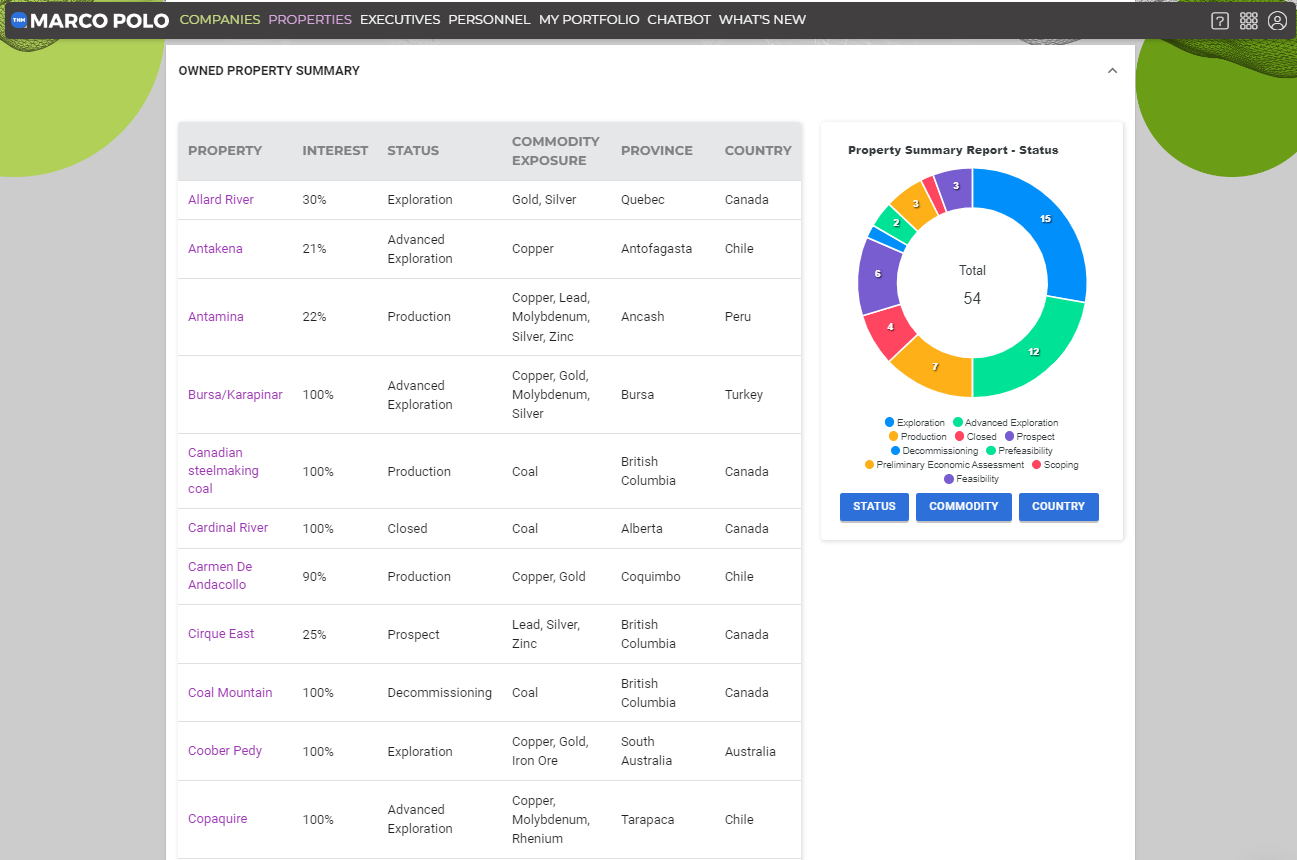Toggle the Prefeasibility legend item

click(1019, 451)
